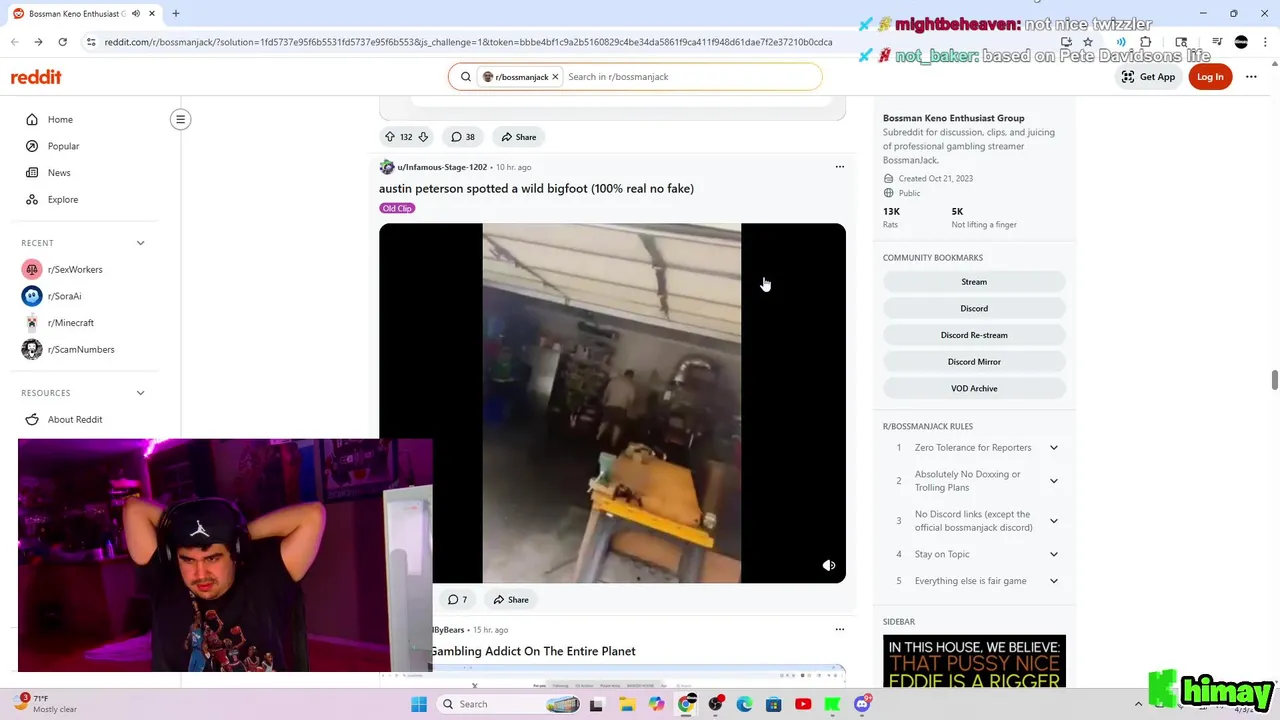1280x720 pixels.
Task: Click the page vertical scrollbar thumb
Action: tap(1275, 380)
